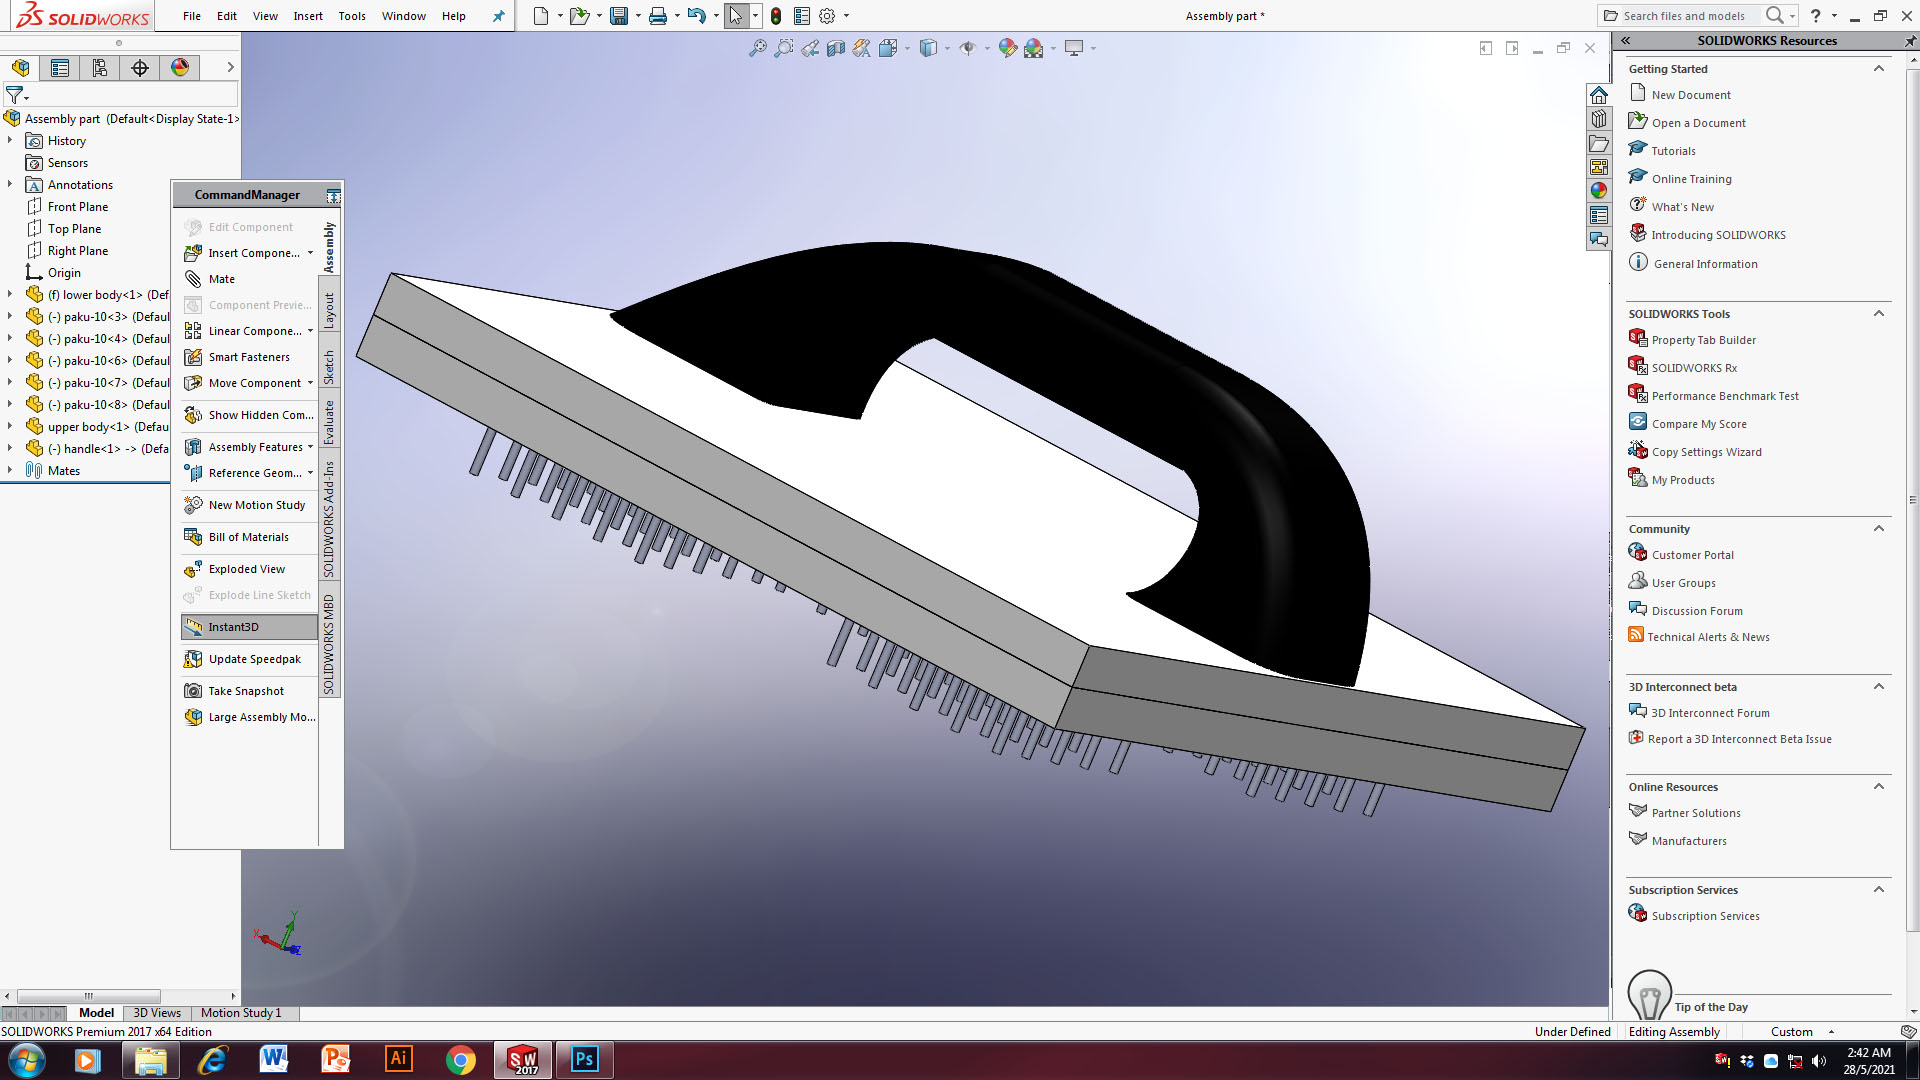The image size is (1920, 1080).
Task: Toggle Hide/Show Items eye icon
Action: click(x=968, y=48)
